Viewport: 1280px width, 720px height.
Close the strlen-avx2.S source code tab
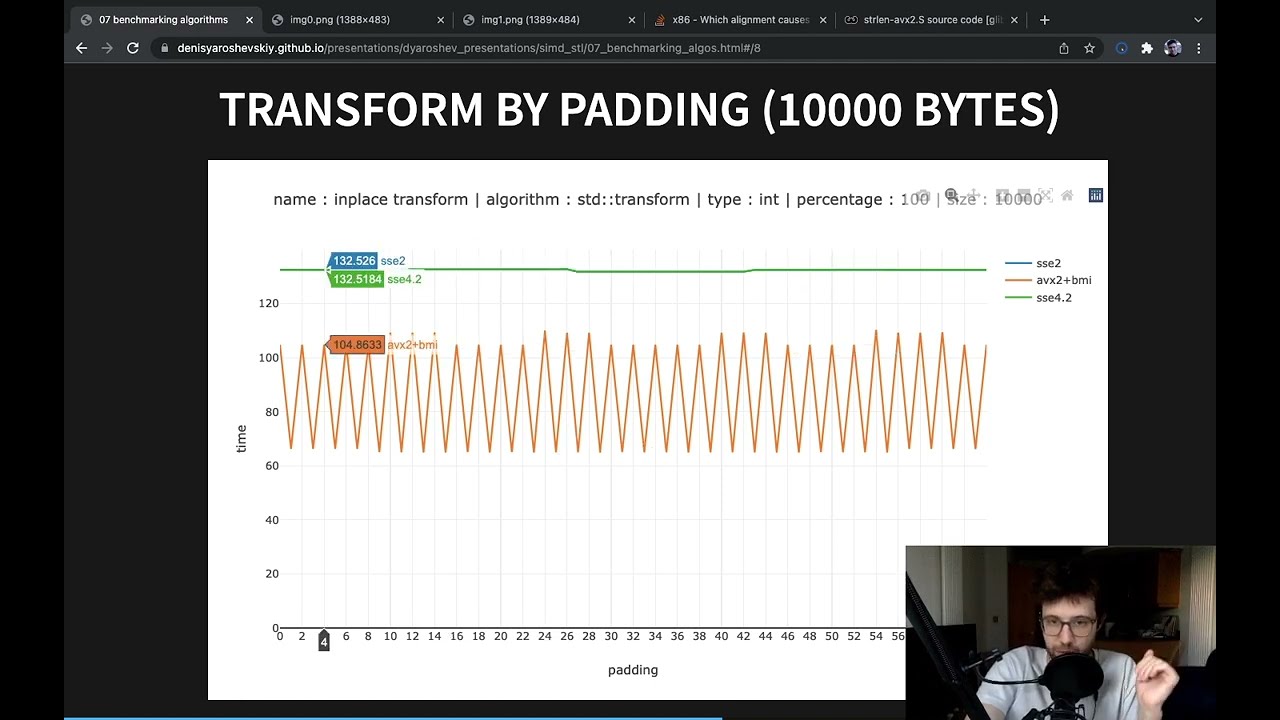click(1014, 20)
